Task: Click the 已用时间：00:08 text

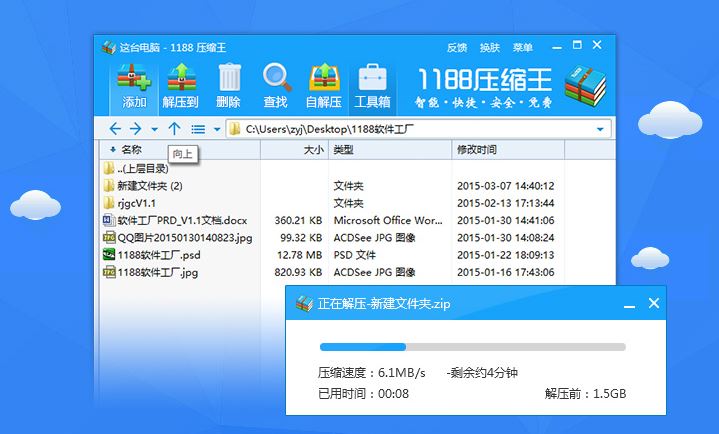Action: click(x=363, y=394)
